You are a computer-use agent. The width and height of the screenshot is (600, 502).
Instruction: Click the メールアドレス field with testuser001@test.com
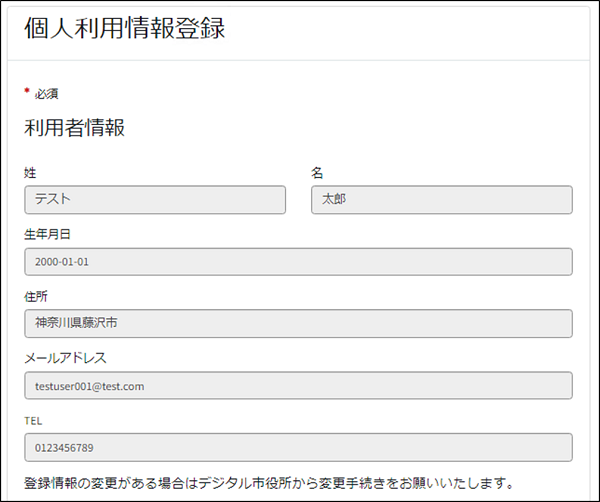(298, 386)
